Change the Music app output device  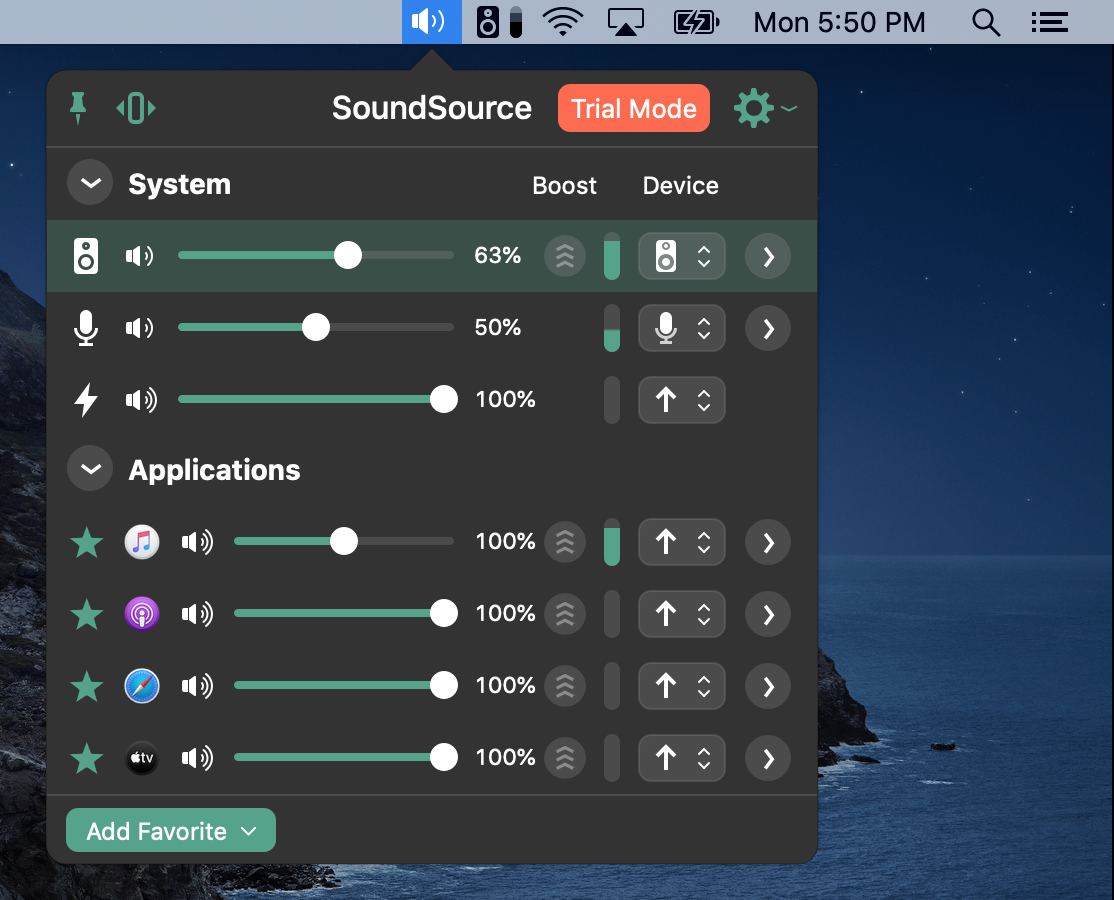point(681,543)
